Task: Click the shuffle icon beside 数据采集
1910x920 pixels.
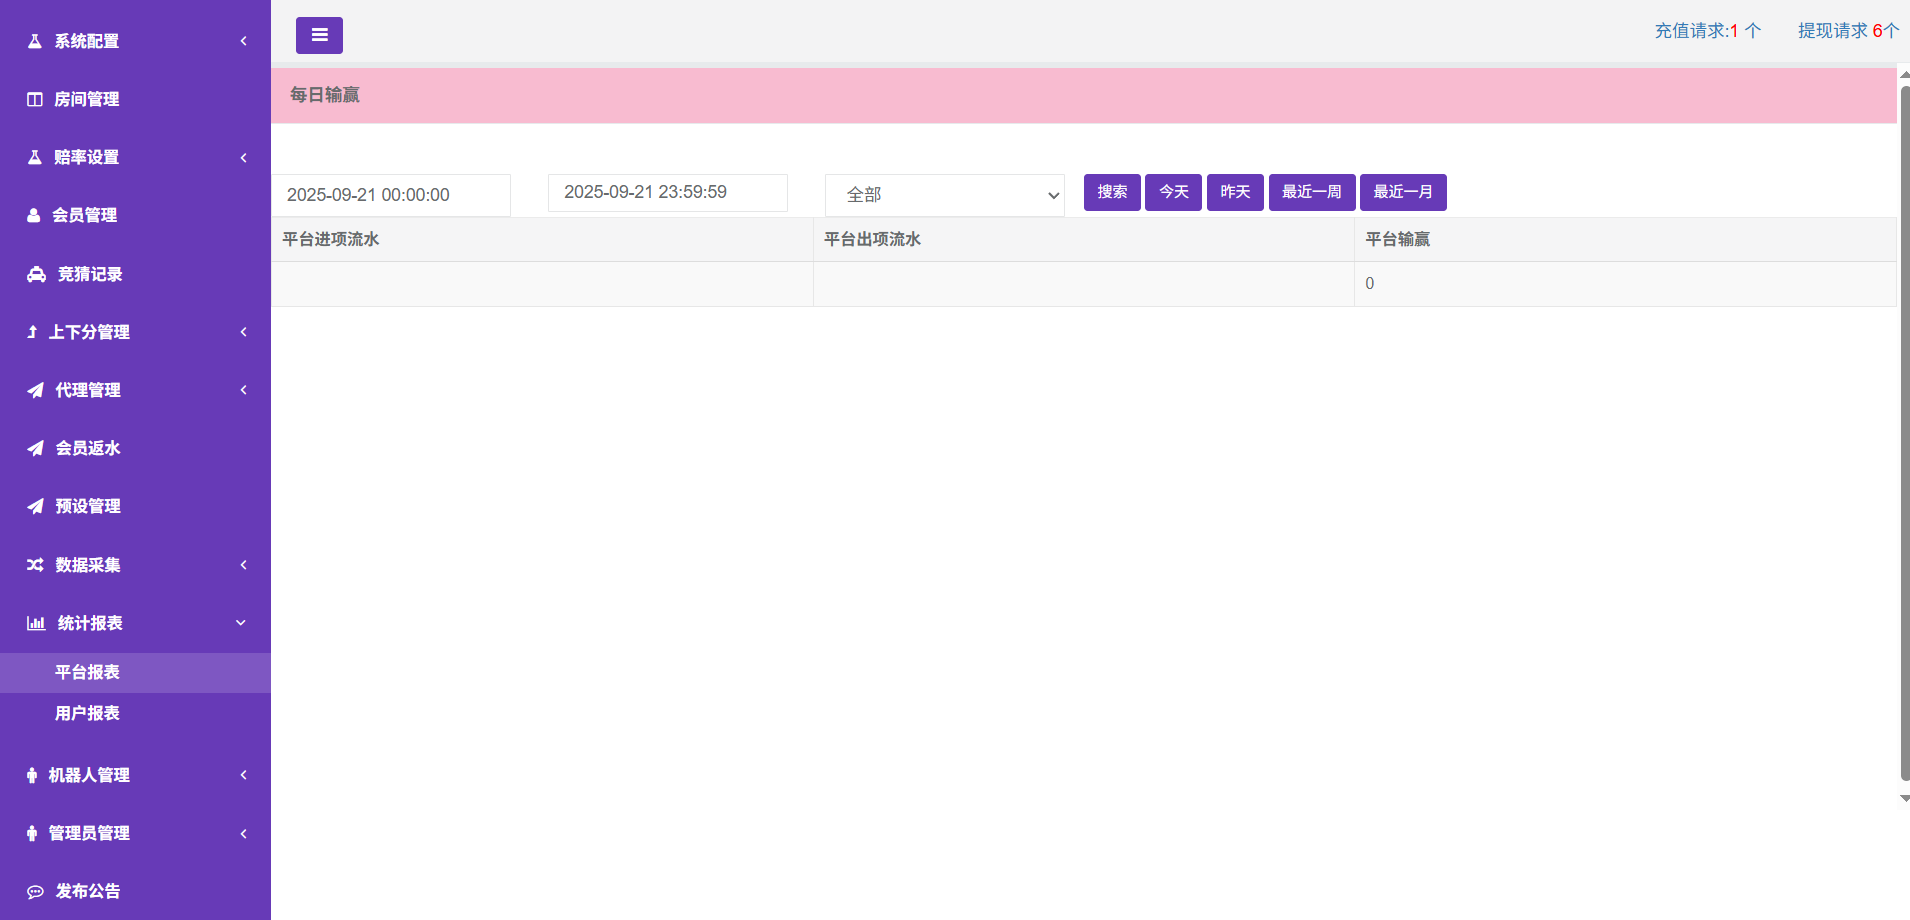Action: click(35, 565)
